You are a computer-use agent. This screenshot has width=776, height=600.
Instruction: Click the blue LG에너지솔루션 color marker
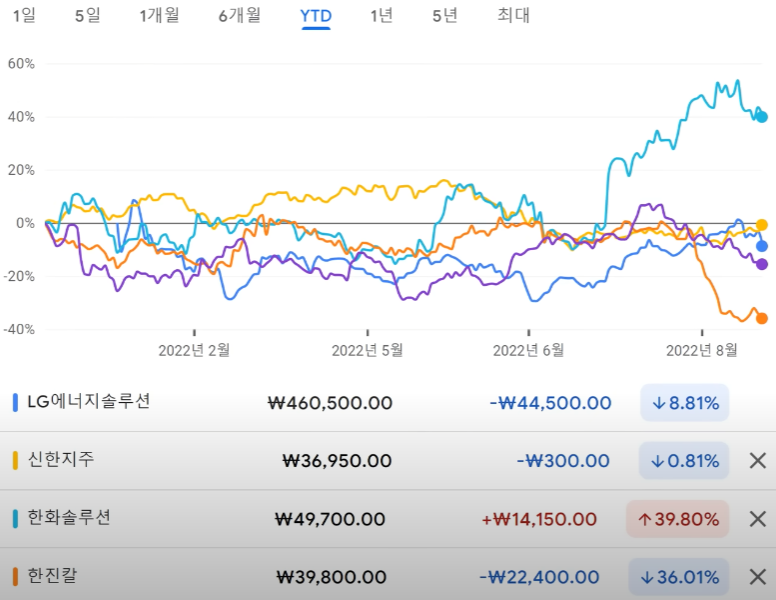coord(15,402)
